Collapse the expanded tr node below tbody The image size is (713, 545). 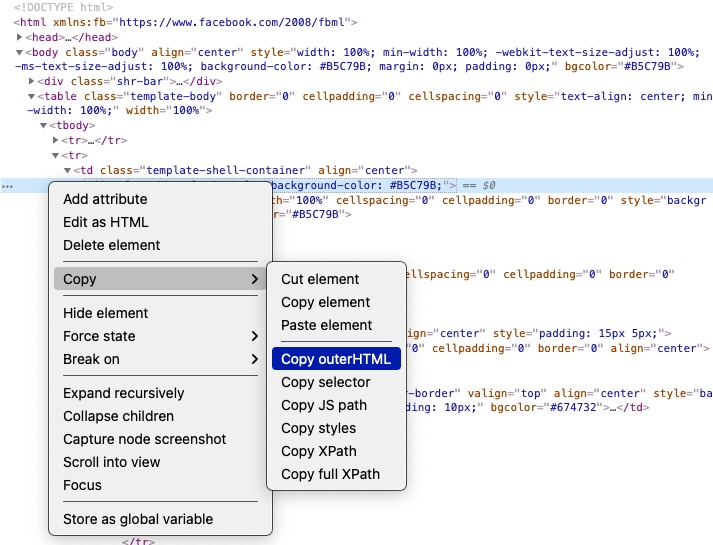[55, 155]
